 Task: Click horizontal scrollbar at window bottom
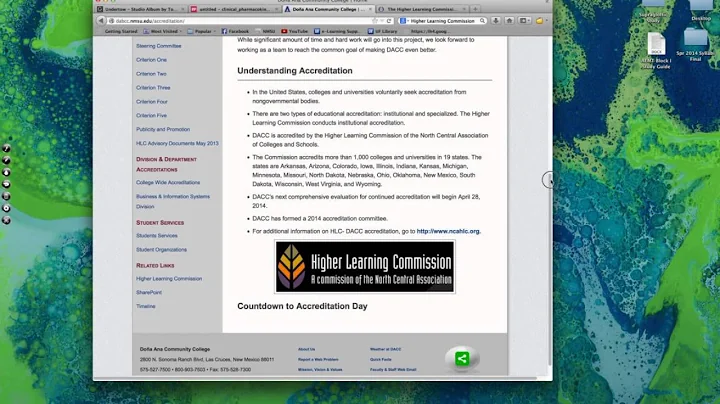pos(315,378)
